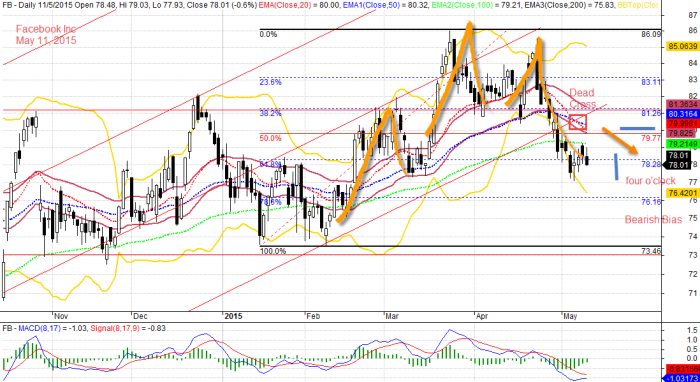
Task: Click the 2015 label on the date axis
Action: click(233, 316)
